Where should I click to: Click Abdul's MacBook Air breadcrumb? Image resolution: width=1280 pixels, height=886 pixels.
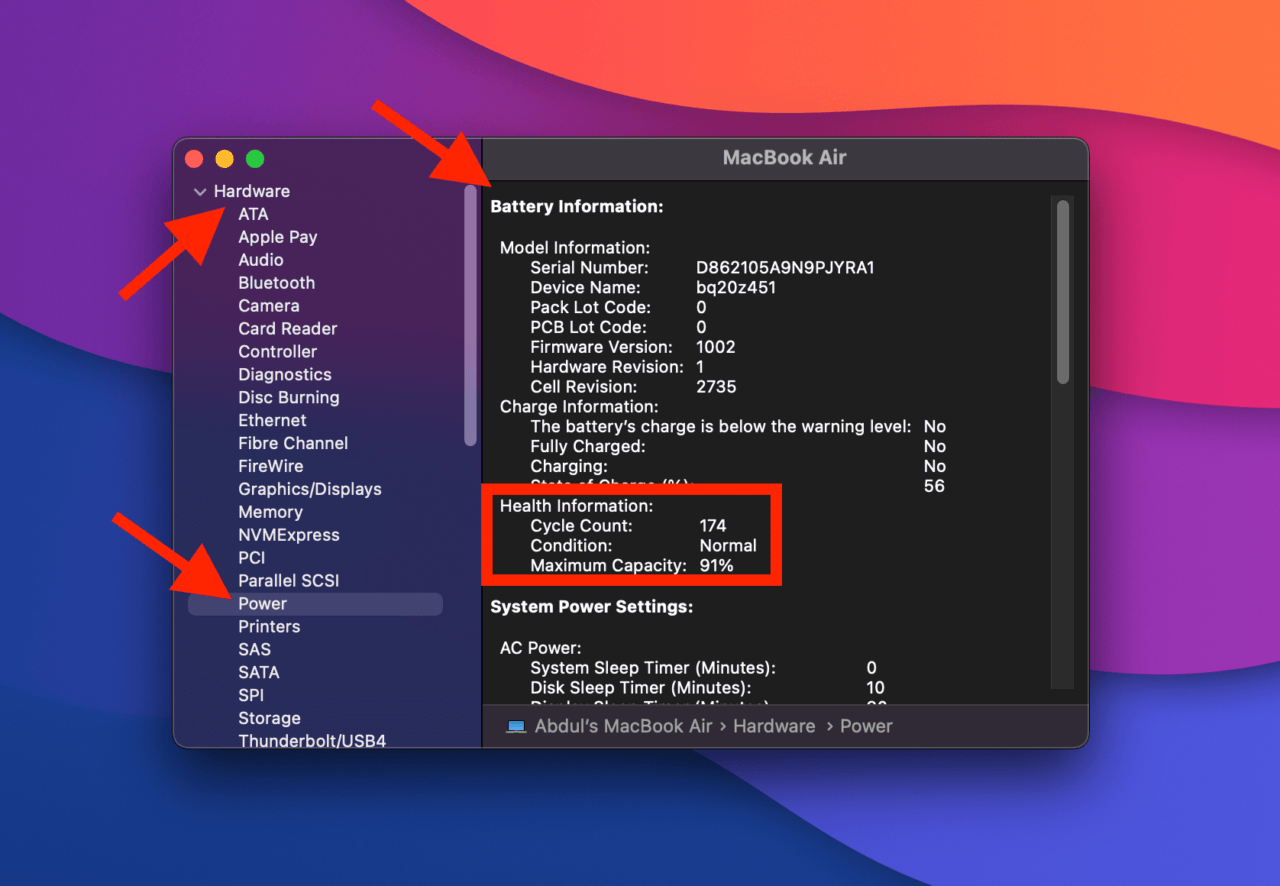(x=623, y=726)
